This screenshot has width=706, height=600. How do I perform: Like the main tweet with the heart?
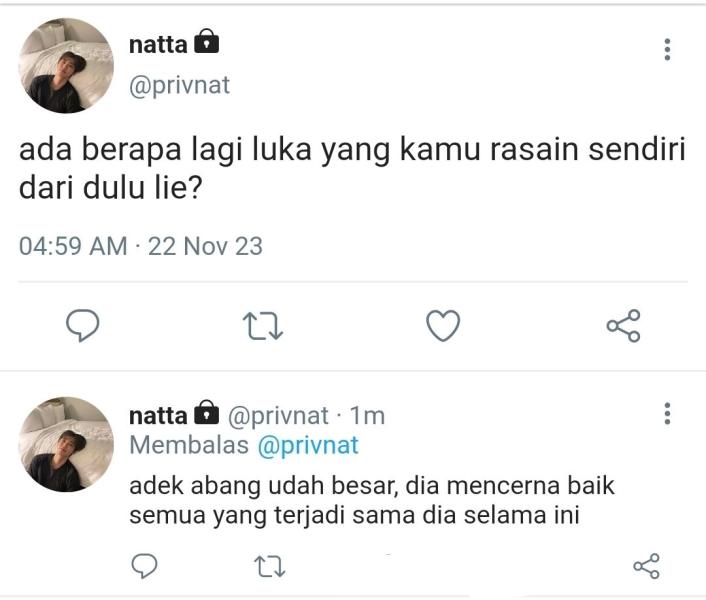[443, 325]
